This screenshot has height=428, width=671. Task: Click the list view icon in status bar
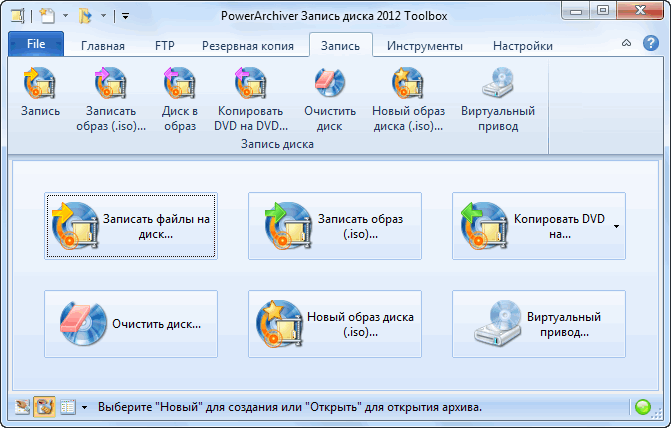68,407
